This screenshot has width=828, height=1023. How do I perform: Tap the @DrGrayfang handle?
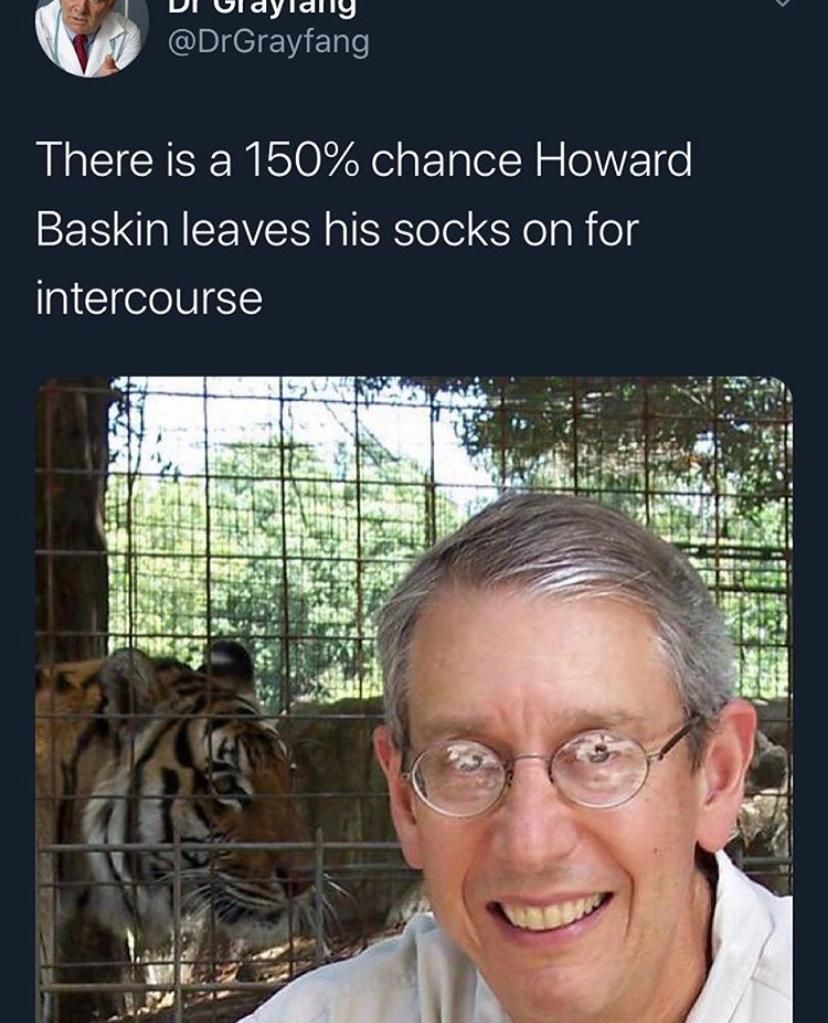[x=268, y=44]
